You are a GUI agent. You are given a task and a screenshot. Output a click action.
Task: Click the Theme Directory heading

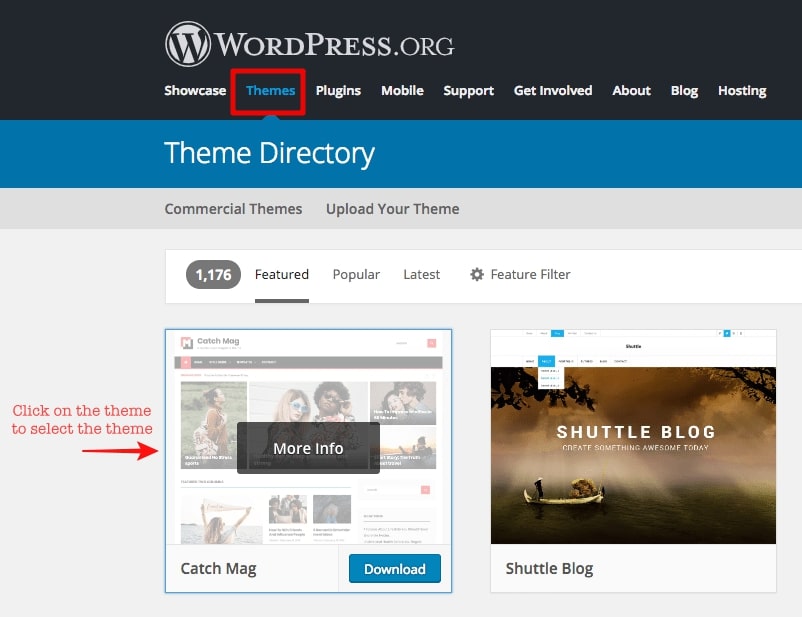click(270, 153)
